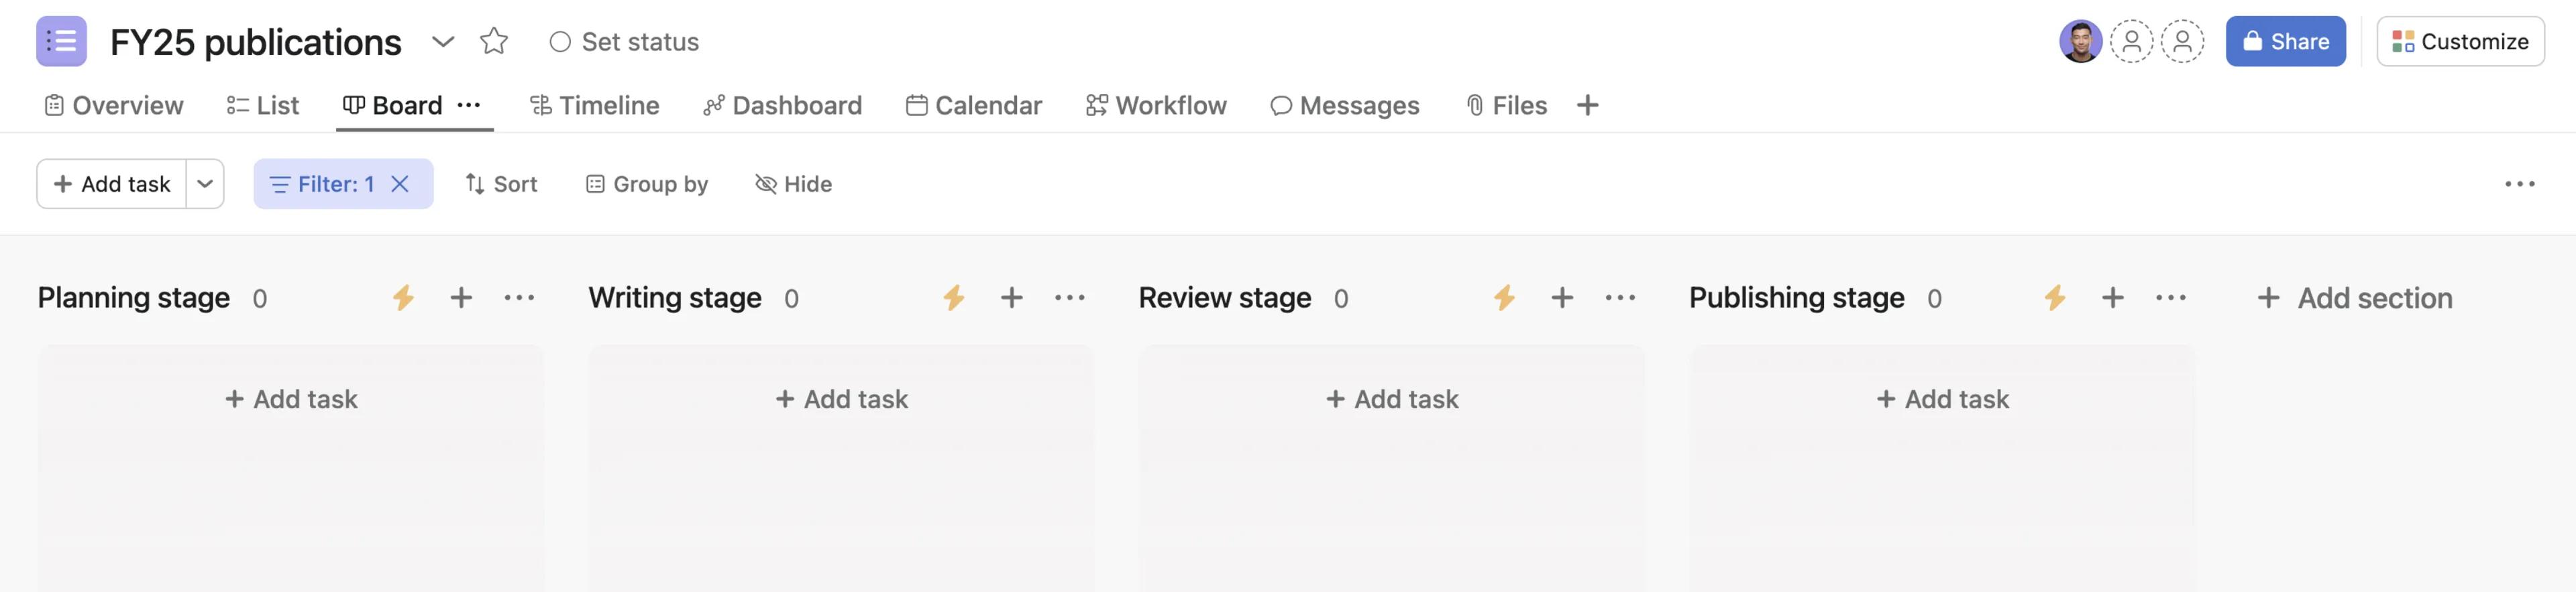Click the purple project list icon
Screen dimensions: 2576x592
pos(61,42)
